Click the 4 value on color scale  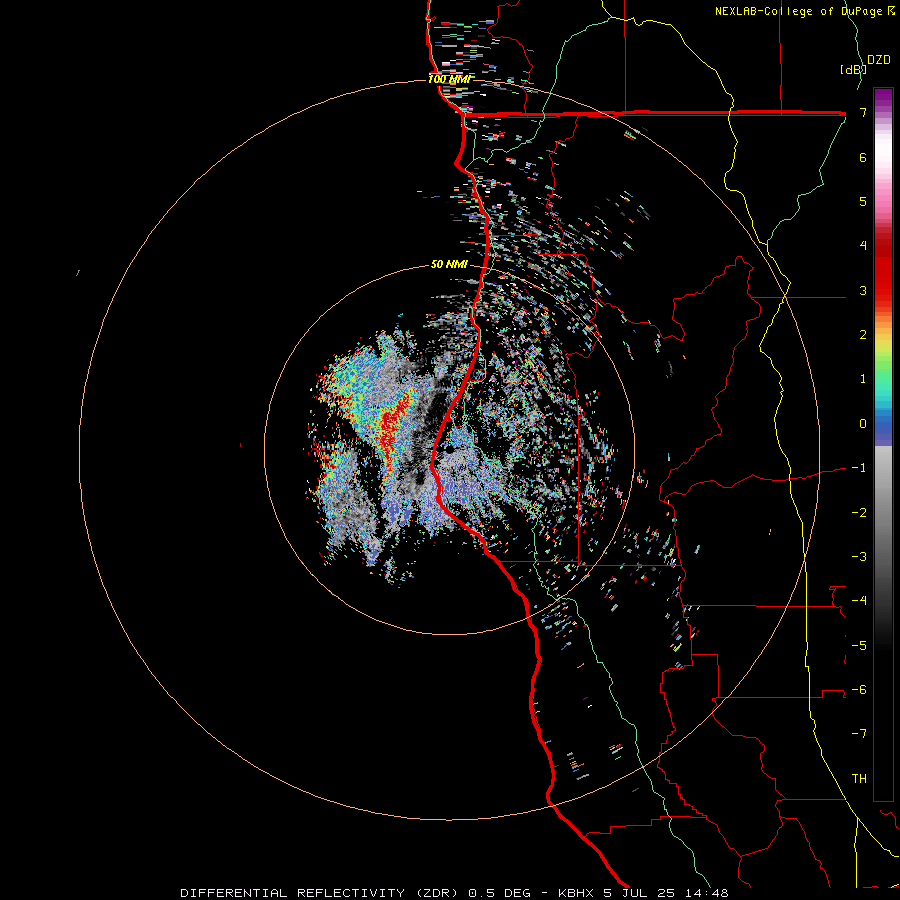(x=863, y=246)
